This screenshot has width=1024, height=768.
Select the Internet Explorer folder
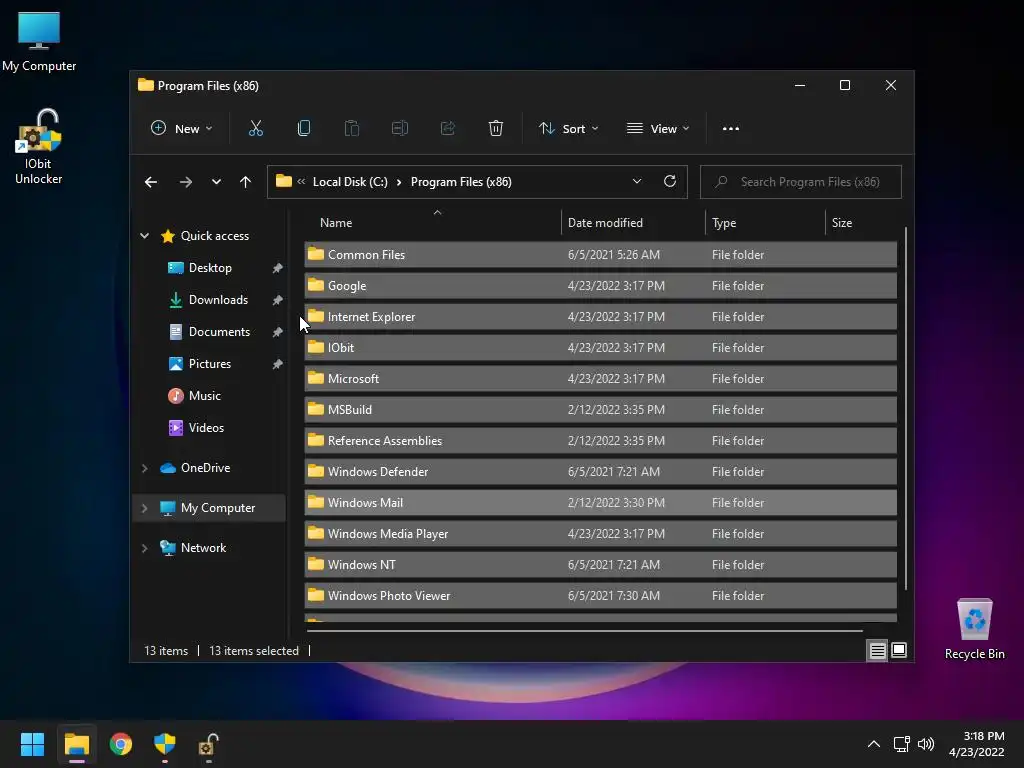tap(600, 317)
